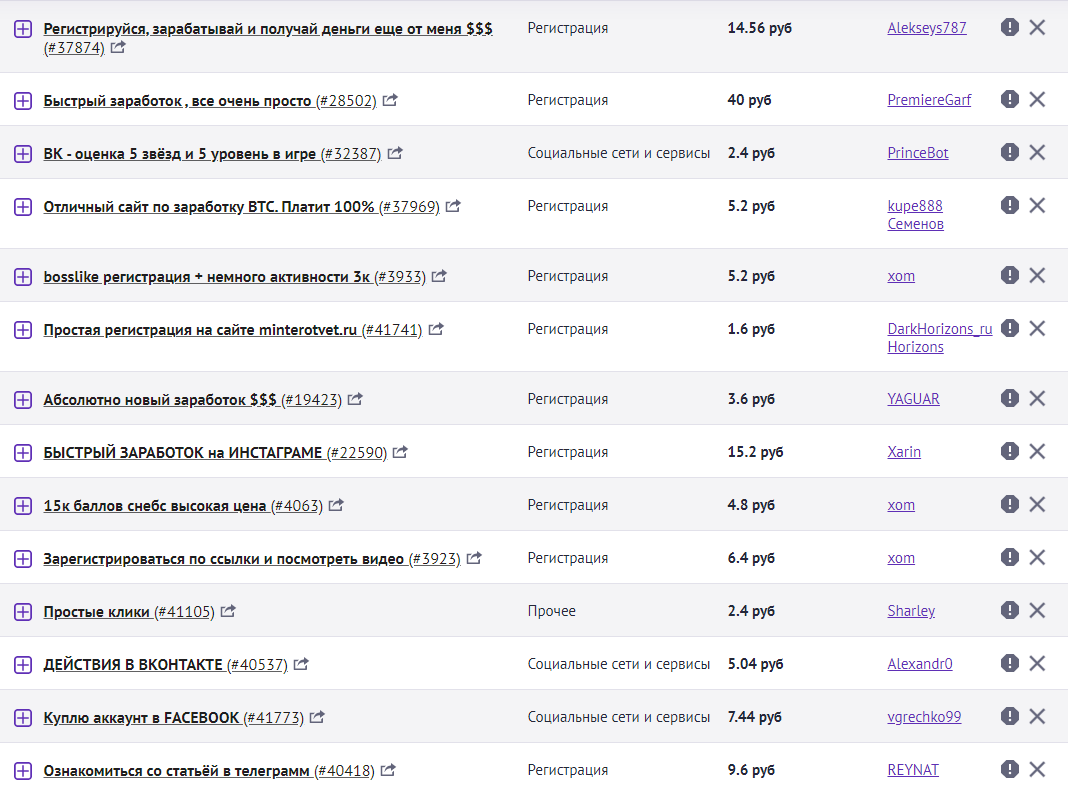The height and width of the screenshot is (795, 1068).
Task: Expand the 15к баллов снебс row
Action: 23,506
